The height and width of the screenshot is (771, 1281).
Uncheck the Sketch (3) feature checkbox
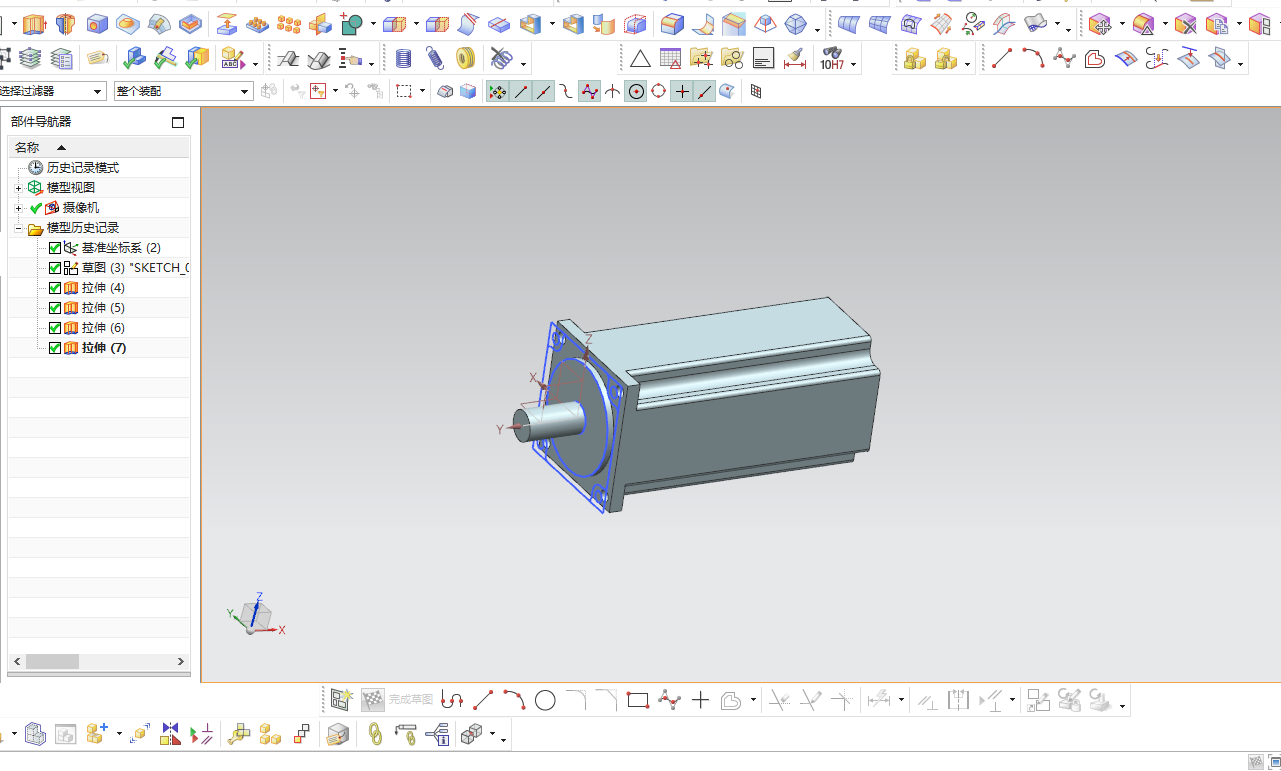[x=55, y=268]
